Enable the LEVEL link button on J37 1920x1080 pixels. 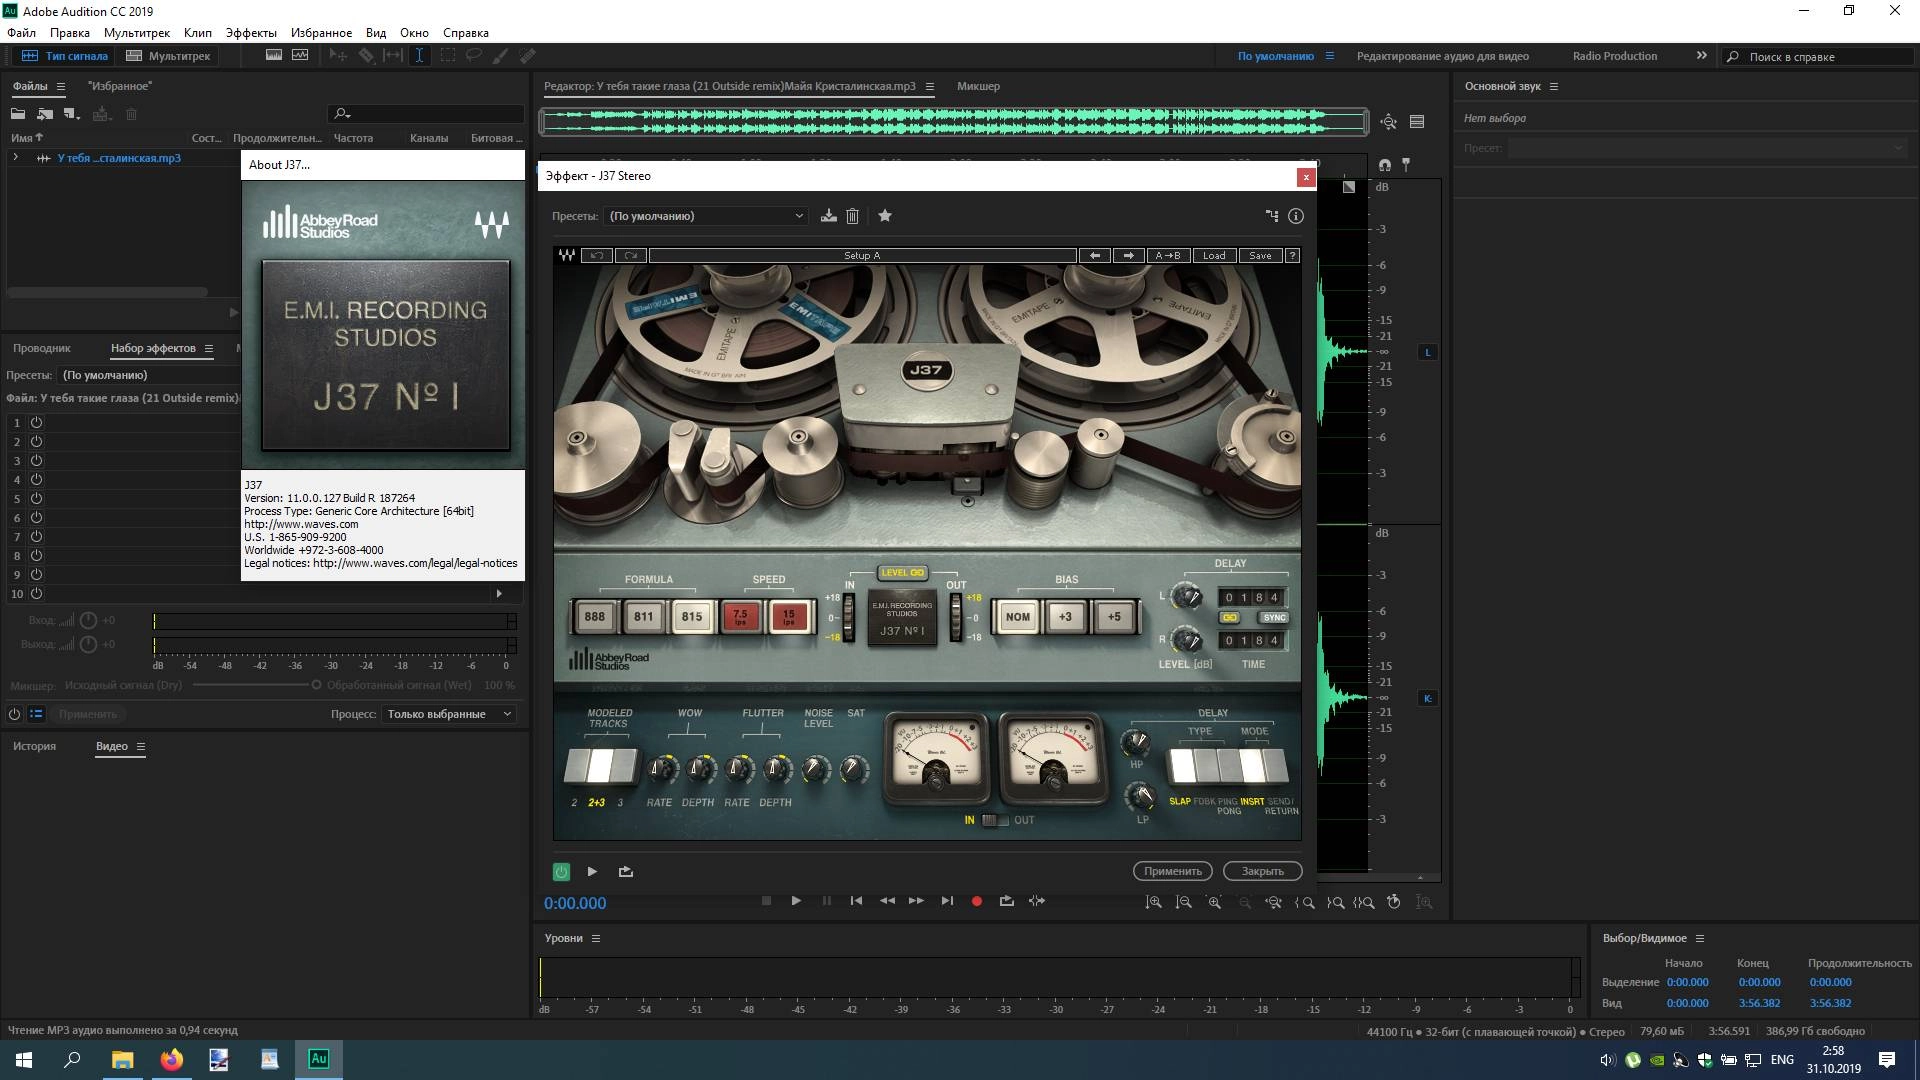[902, 573]
